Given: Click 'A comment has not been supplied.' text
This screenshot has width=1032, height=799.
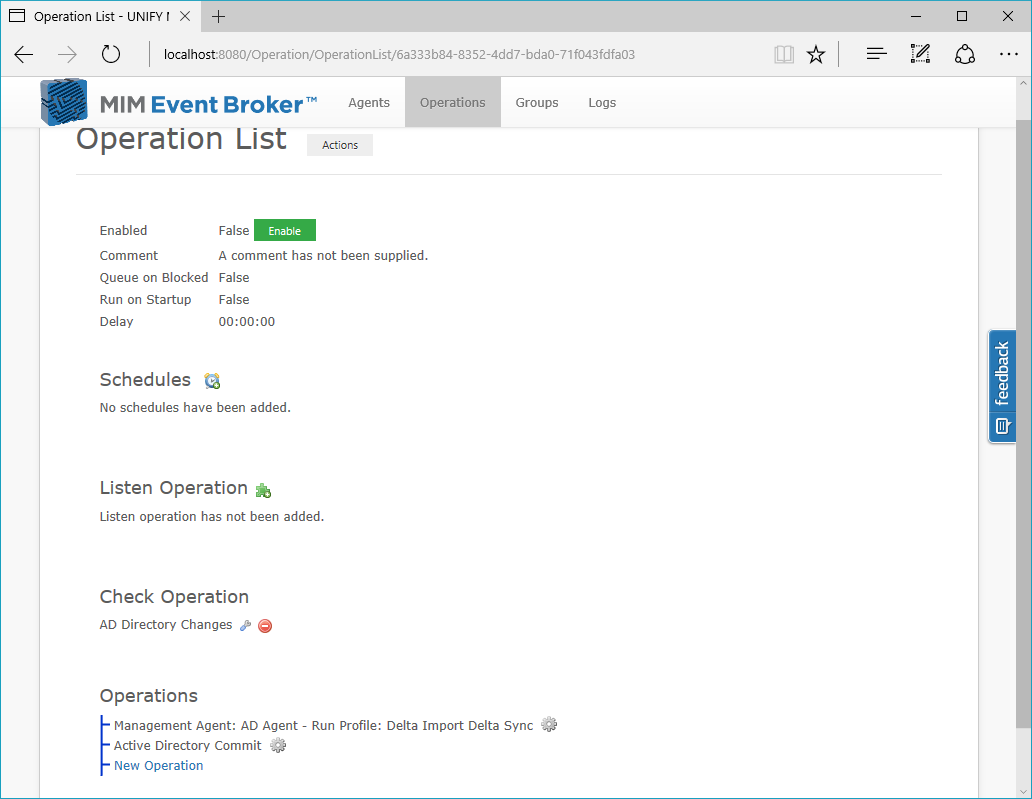Looking at the screenshot, I should [x=323, y=255].
